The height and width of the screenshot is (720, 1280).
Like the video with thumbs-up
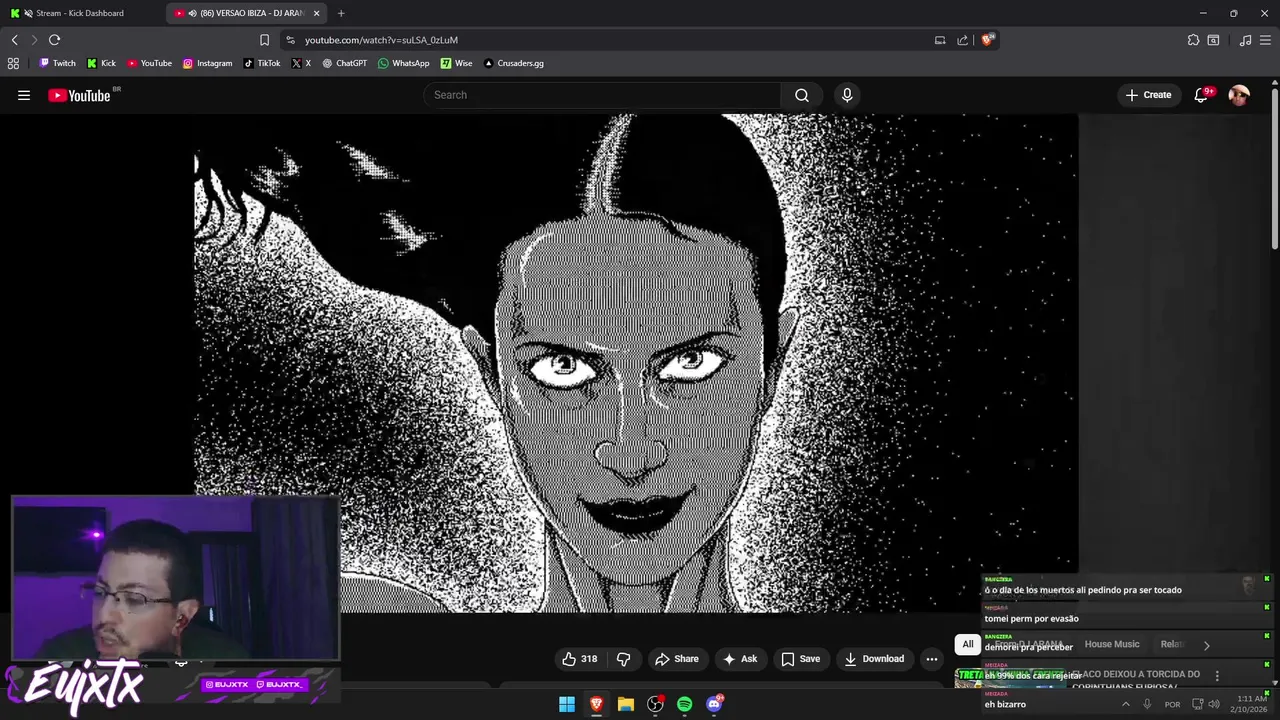(x=580, y=659)
